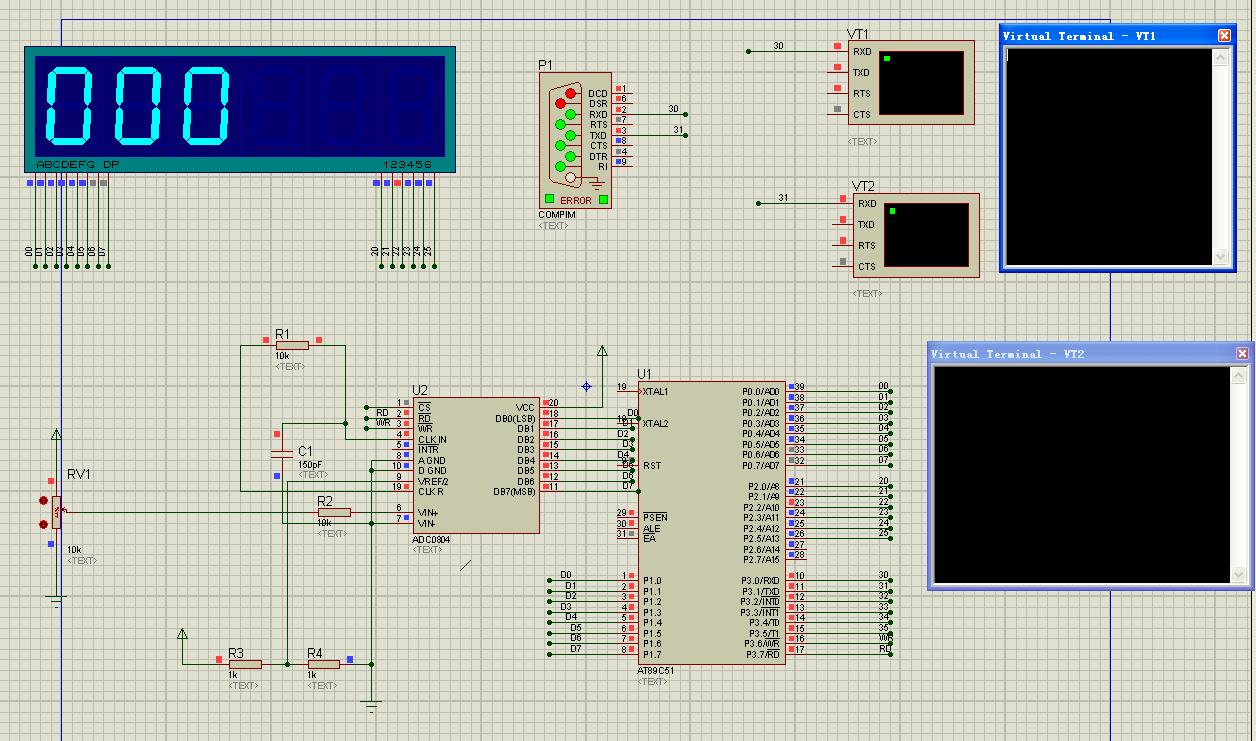Click the COMPIM part label
Screen dimensions: 1256x741
coord(557,215)
